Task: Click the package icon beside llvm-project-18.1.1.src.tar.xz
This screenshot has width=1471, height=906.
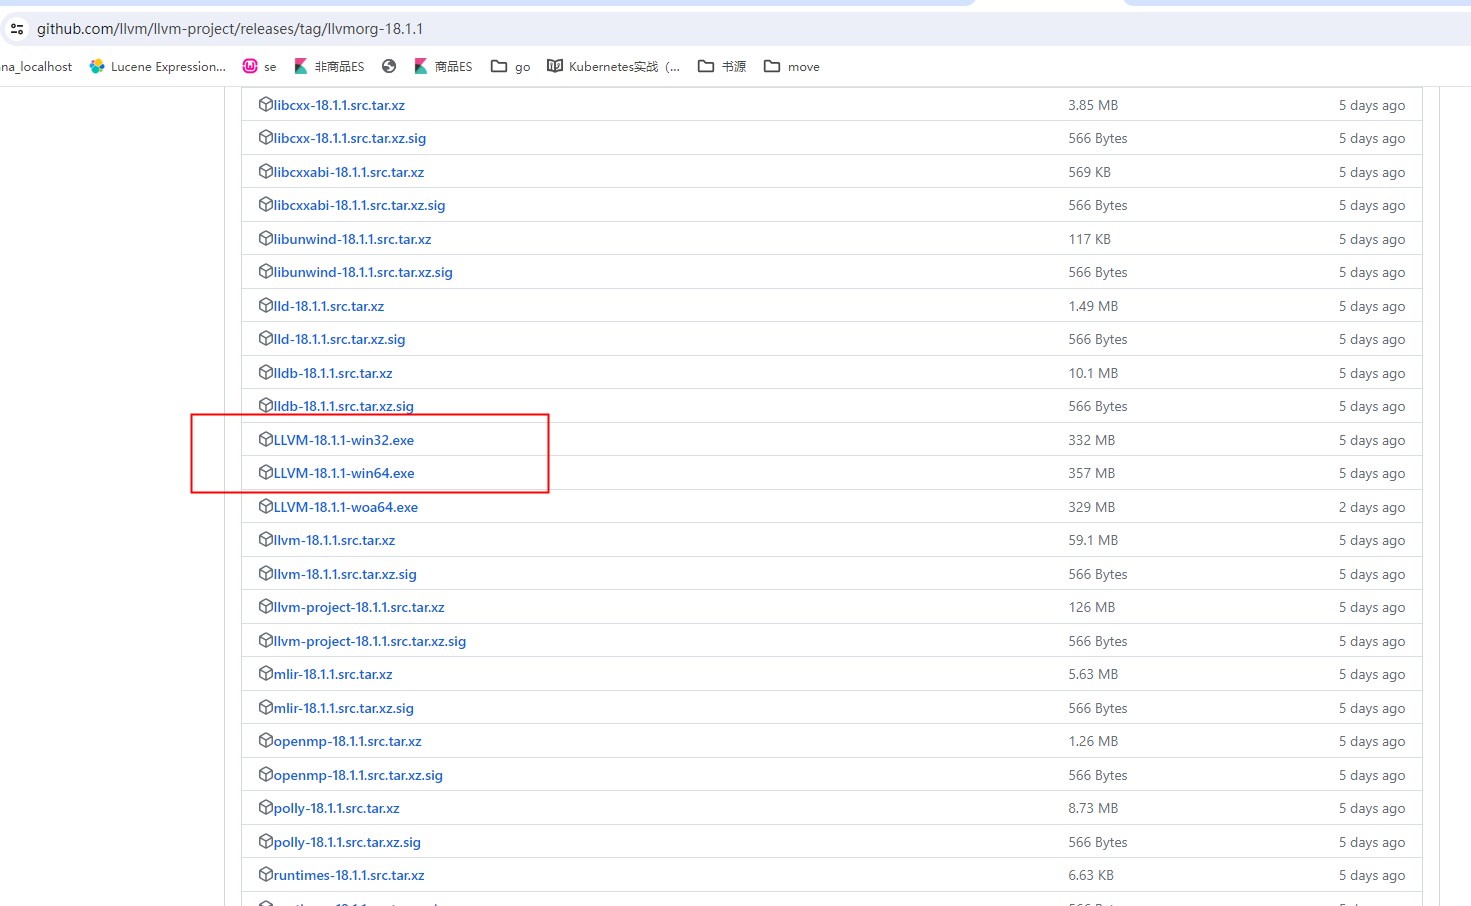Action: [x=266, y=606]
